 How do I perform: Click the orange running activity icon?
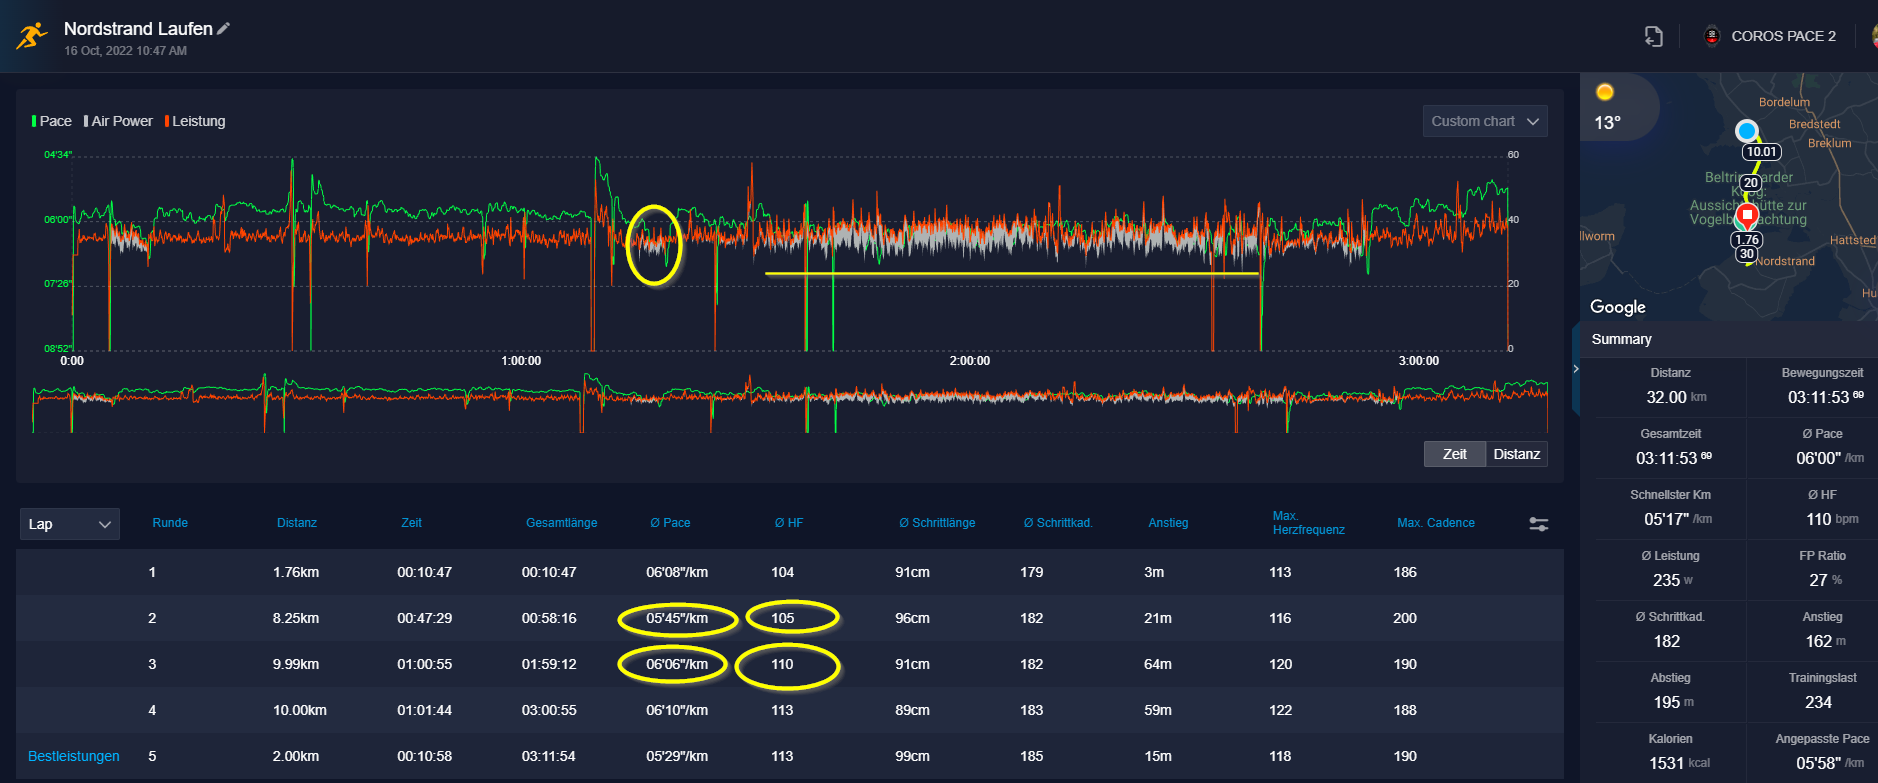pyautogui.click(x=32, y=37)
